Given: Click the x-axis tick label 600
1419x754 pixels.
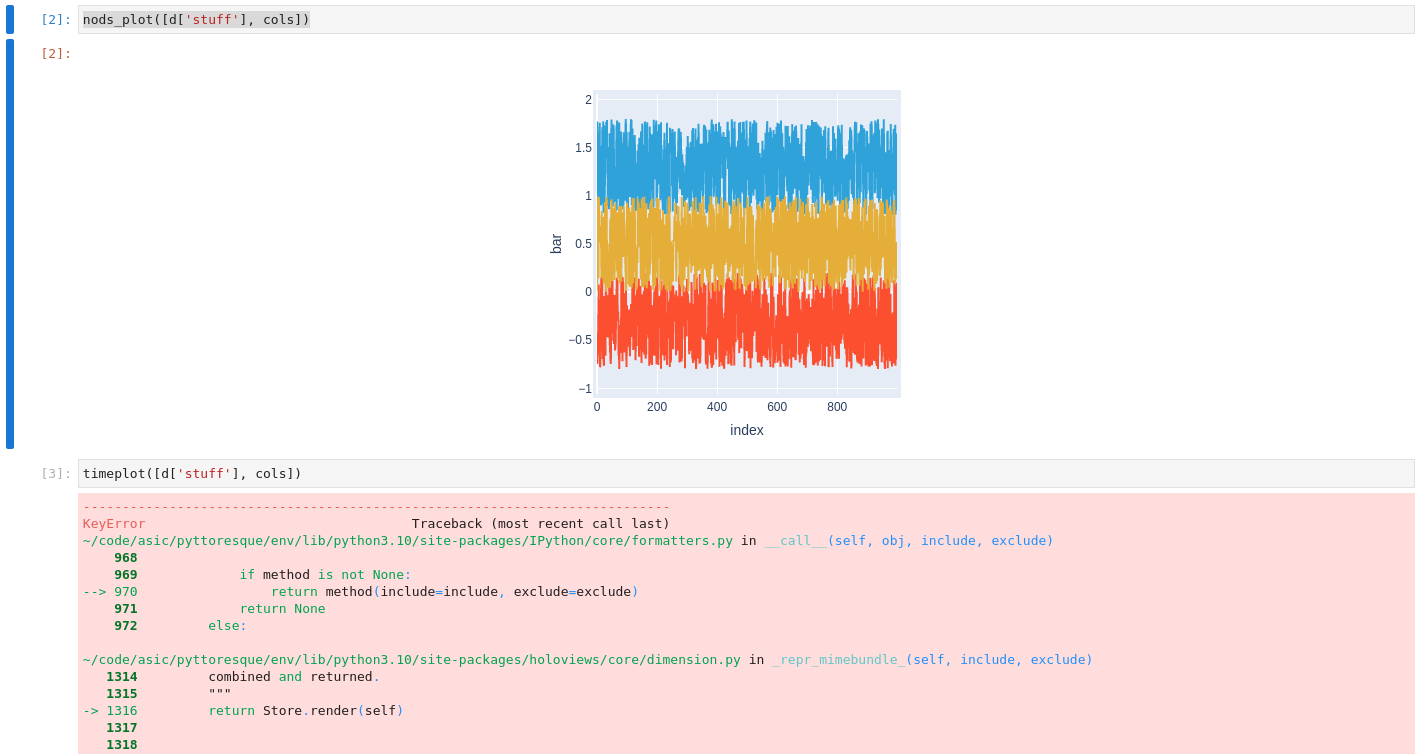Looking at the screenshot, I should click(x=777, y=407).
